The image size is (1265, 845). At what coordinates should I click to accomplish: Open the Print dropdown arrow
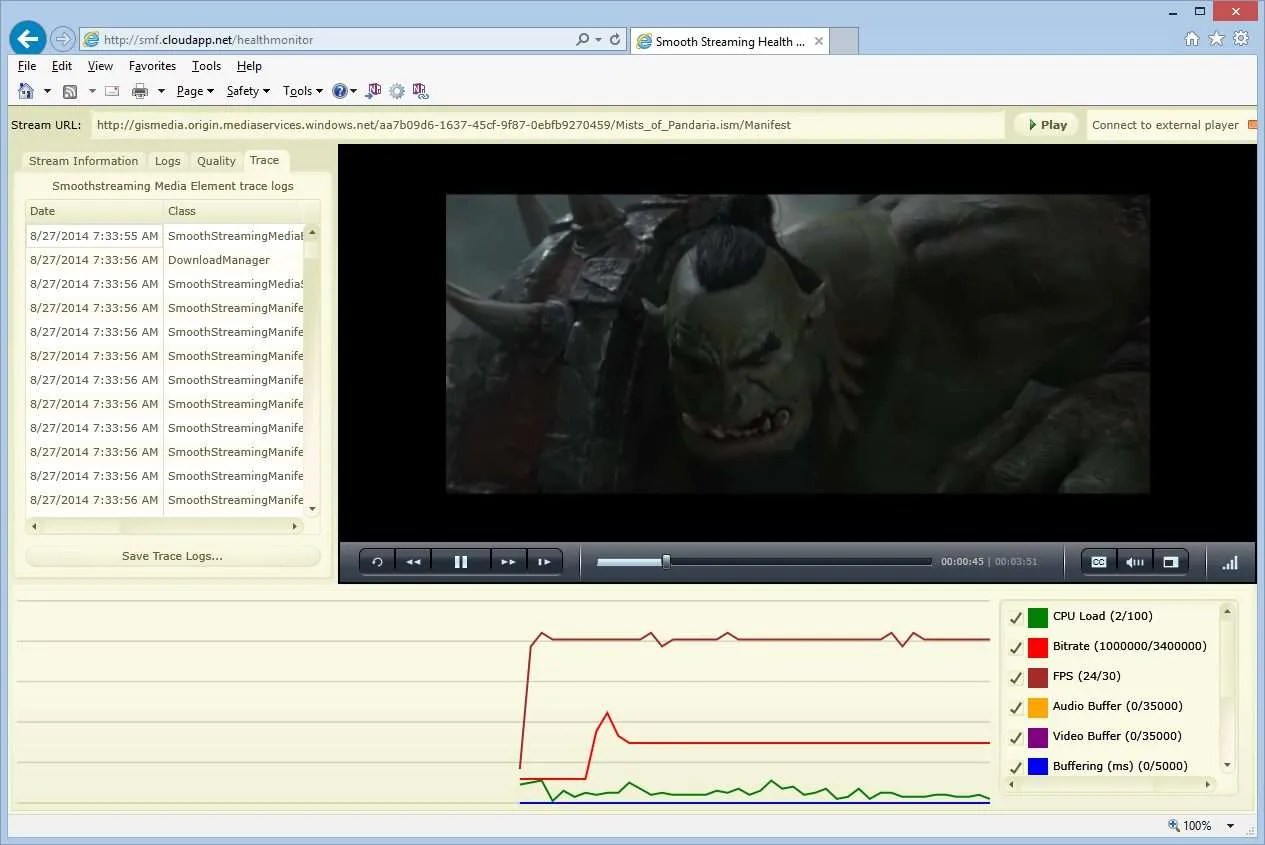tap(161, 91)
